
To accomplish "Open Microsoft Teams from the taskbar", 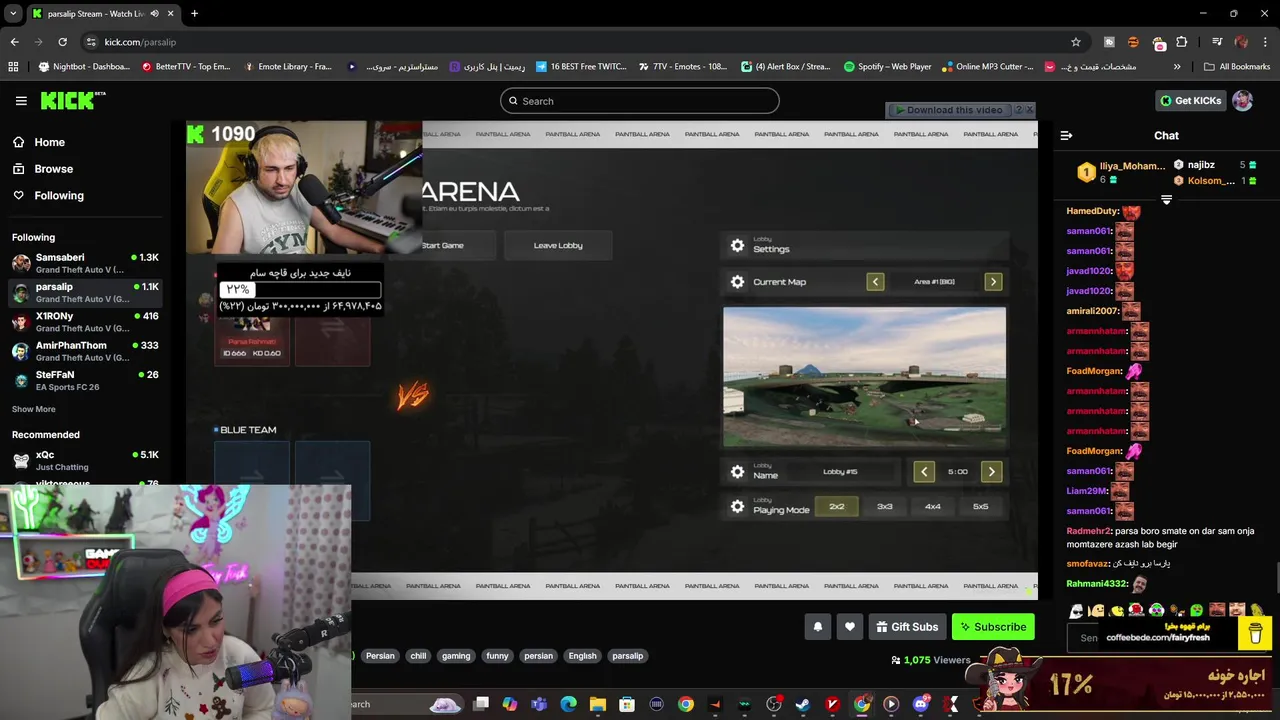I will pos(539,704).
